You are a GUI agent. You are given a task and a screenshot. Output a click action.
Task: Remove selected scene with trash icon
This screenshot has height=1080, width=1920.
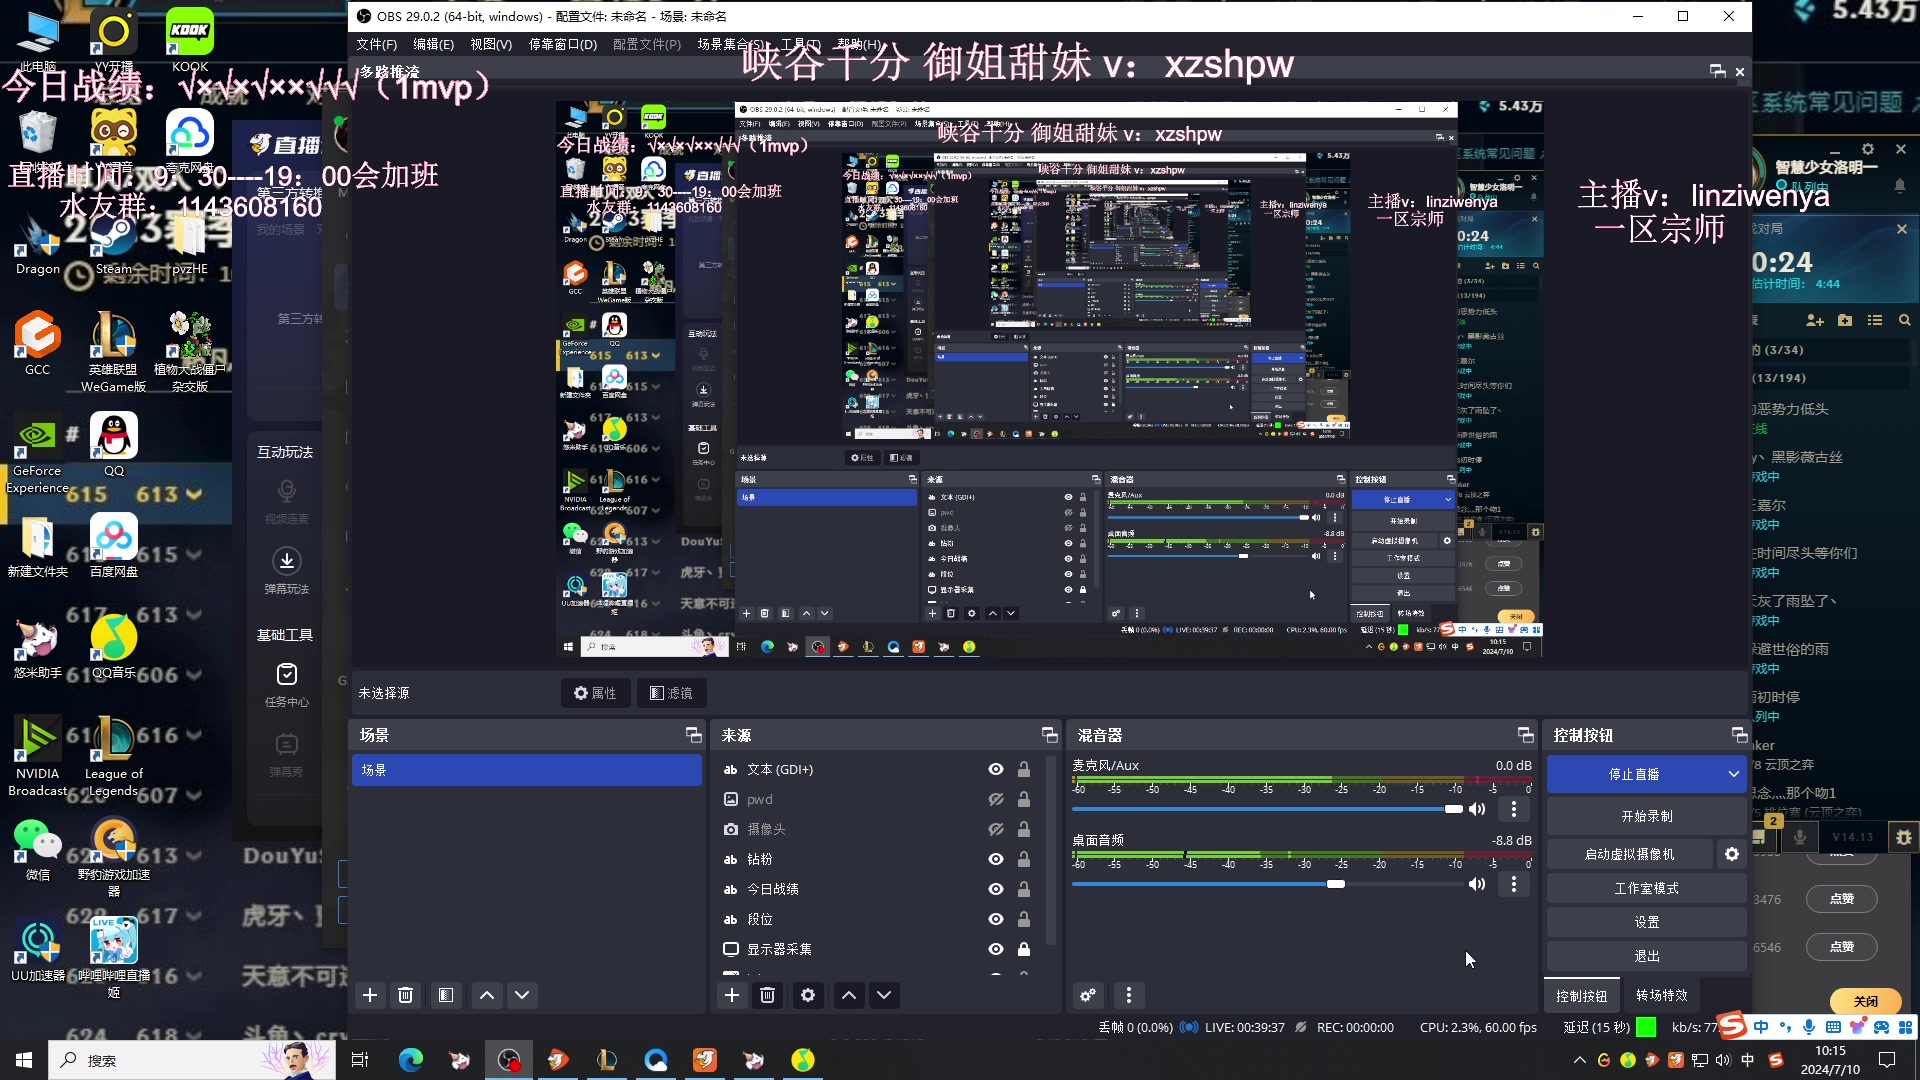[406, 995]
